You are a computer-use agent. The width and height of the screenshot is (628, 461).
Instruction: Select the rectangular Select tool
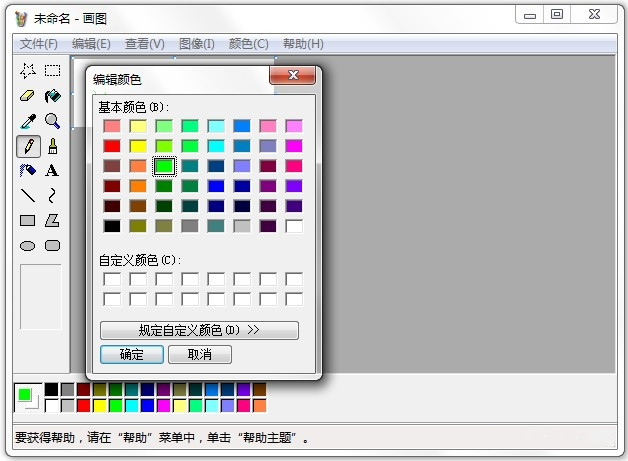(x=52, y=70)
